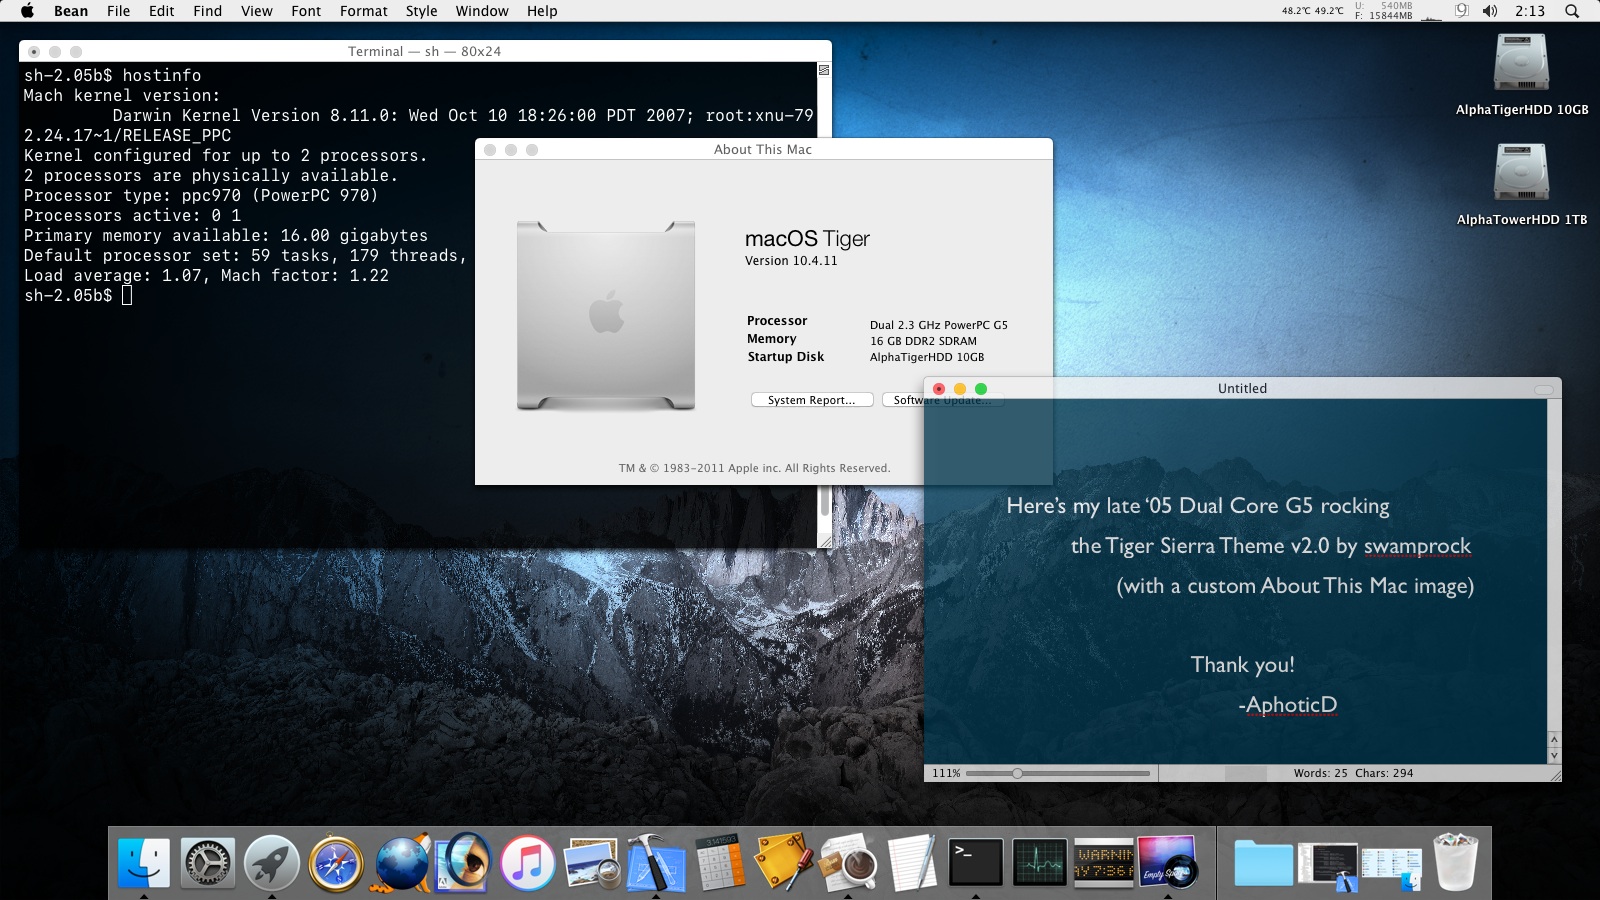Click the About This Mac title bar

tap(763, 149)
